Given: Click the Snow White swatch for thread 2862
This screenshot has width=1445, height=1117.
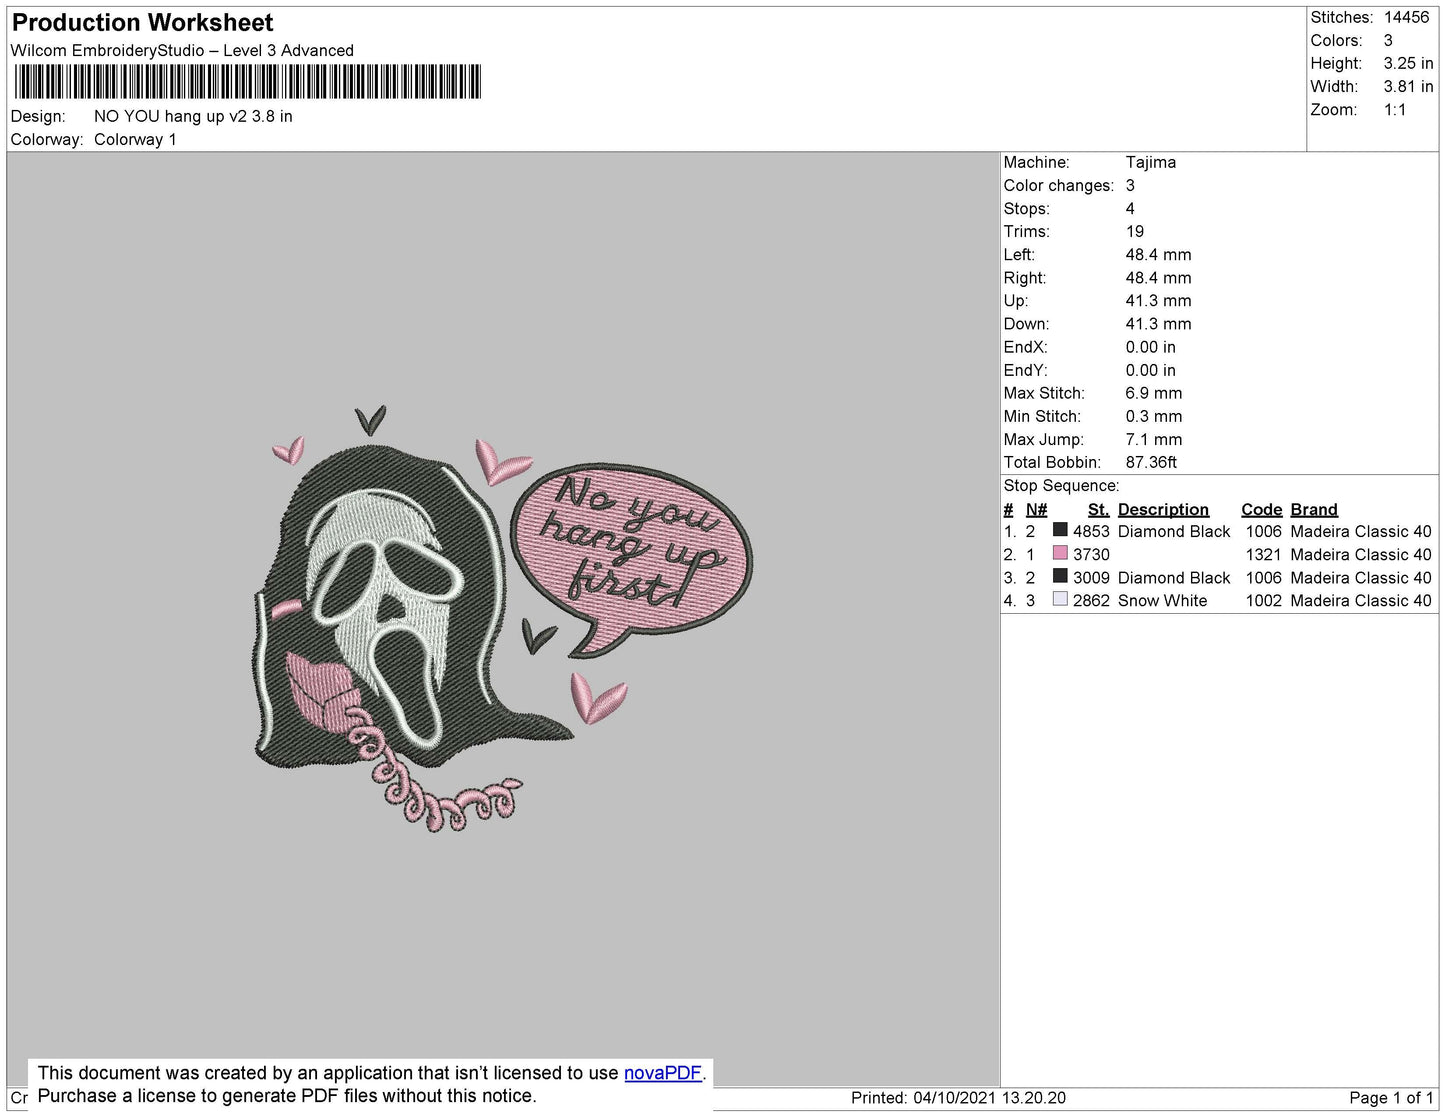Looking at the screenshot, I should point(1060,600).
